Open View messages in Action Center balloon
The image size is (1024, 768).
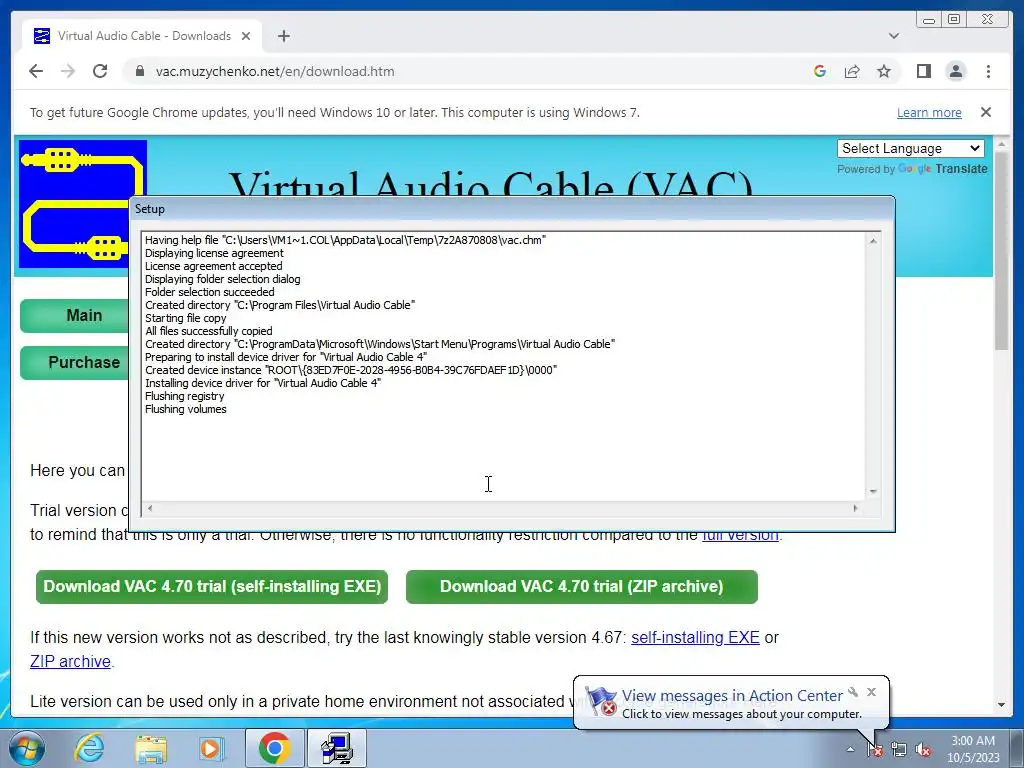731,696
